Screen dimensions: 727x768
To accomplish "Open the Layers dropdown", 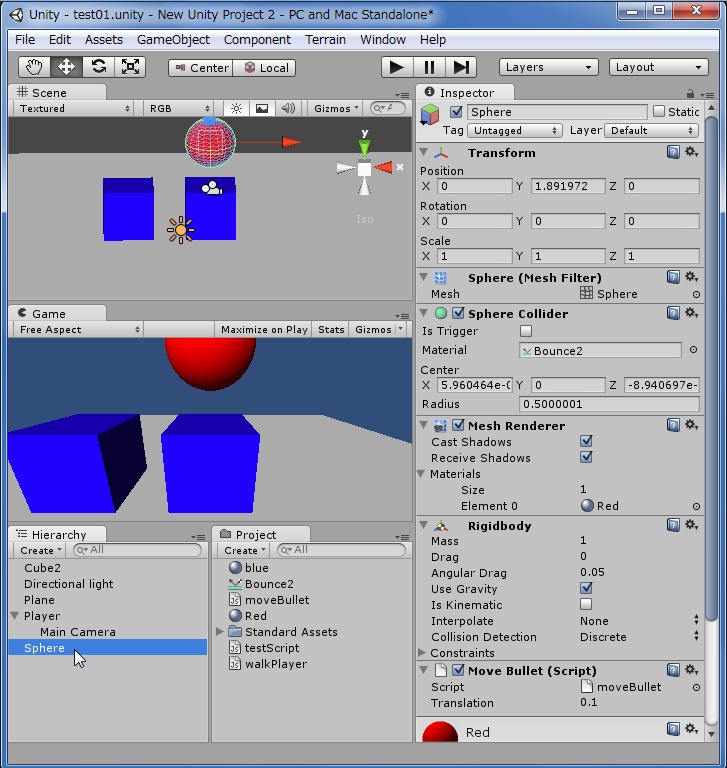I will (548, 67).
